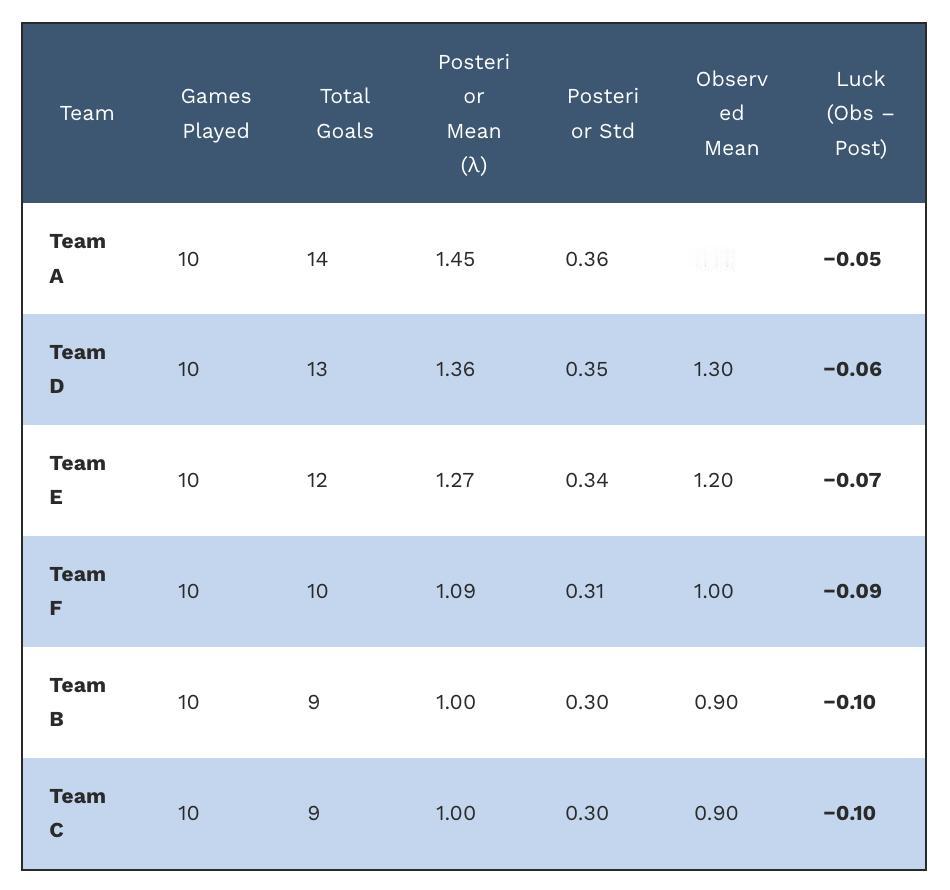Click Team A's blurred observed mean cell
The width and height of the screenshot is (950, 890).
715,259
